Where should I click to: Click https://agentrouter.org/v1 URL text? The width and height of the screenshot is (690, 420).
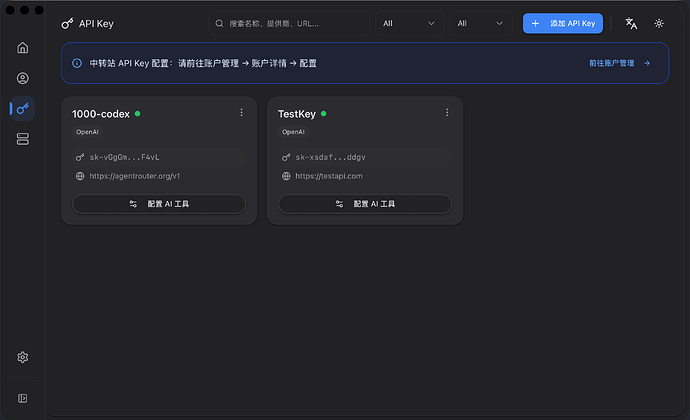click(135, 176)
